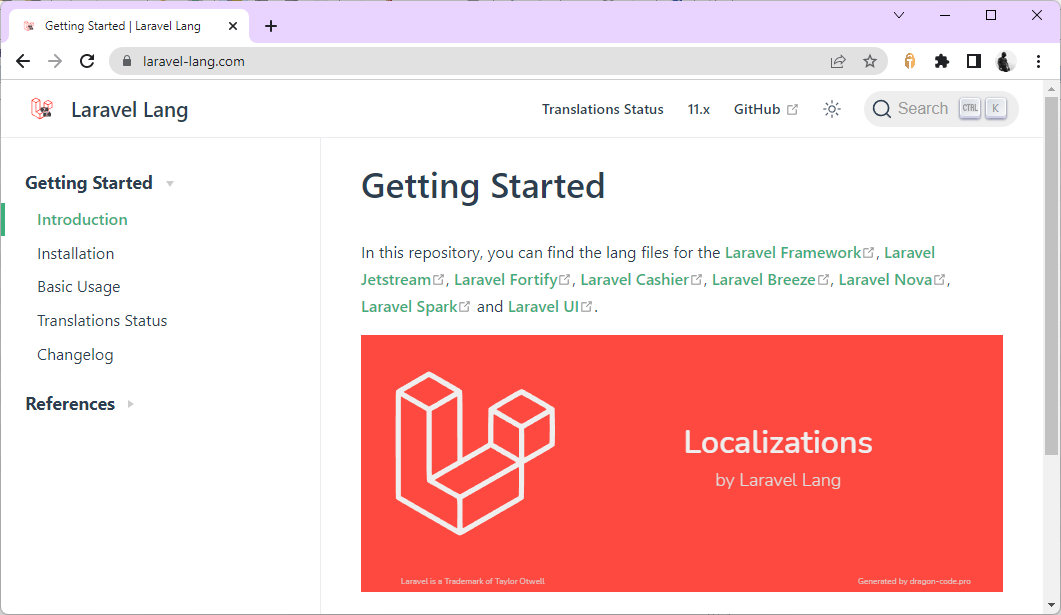Open the Laravel UI link
Screen dimensions: 1061x615
pos(549,306)
